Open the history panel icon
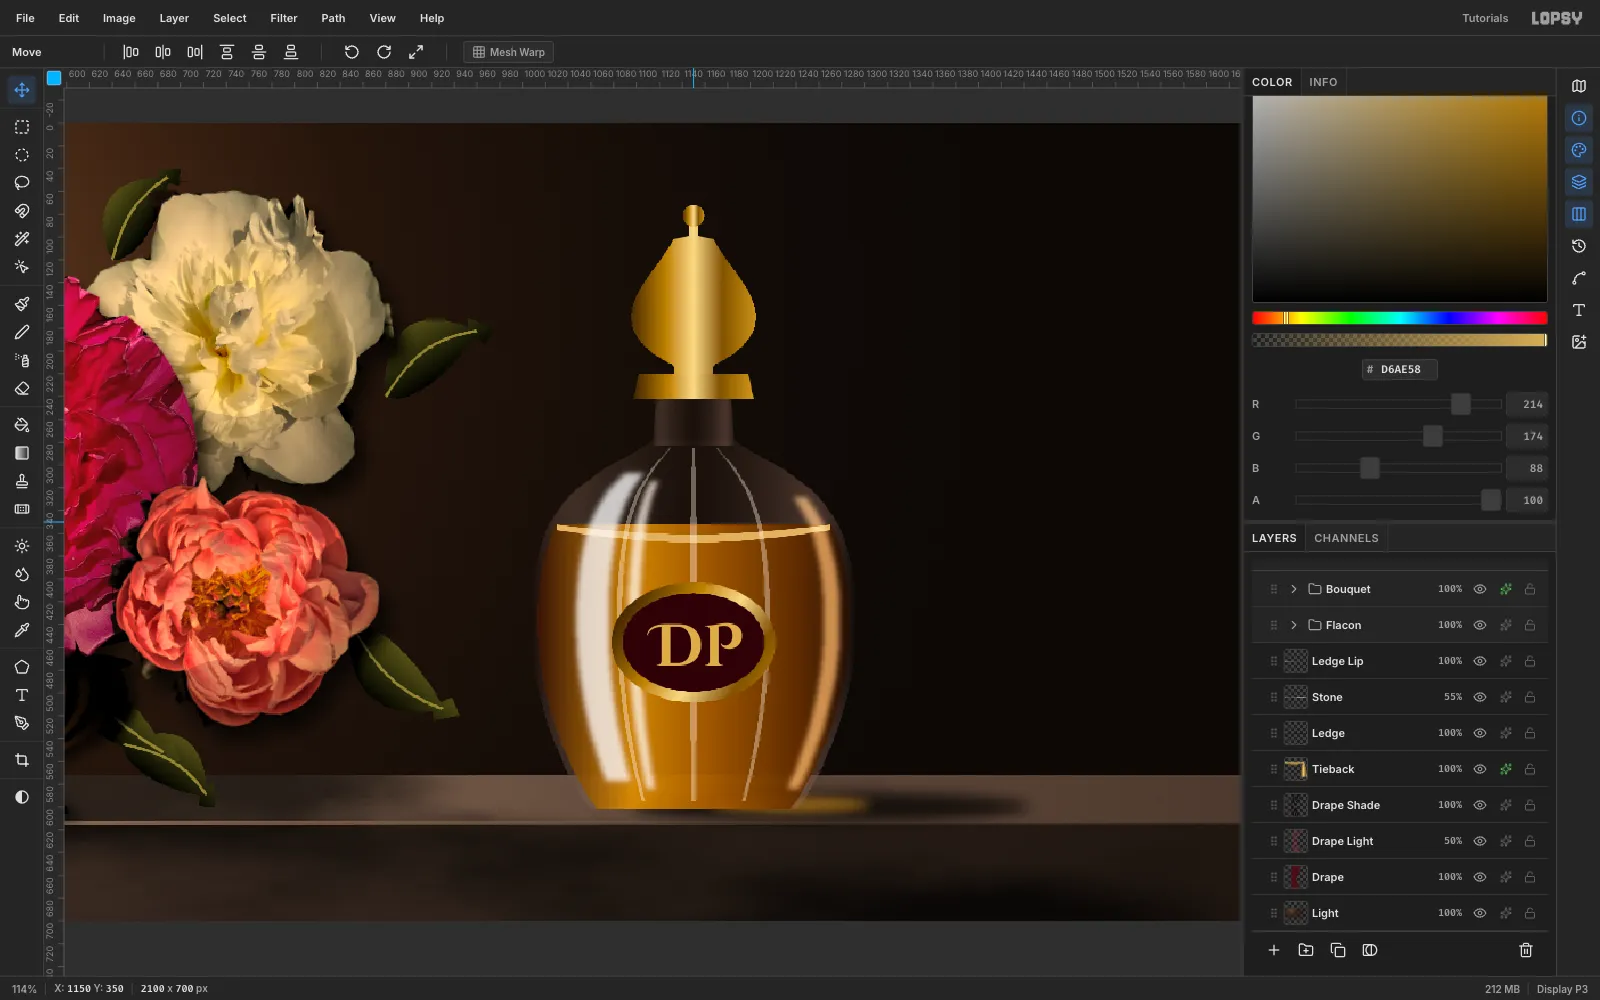 tap(1579, 246)
